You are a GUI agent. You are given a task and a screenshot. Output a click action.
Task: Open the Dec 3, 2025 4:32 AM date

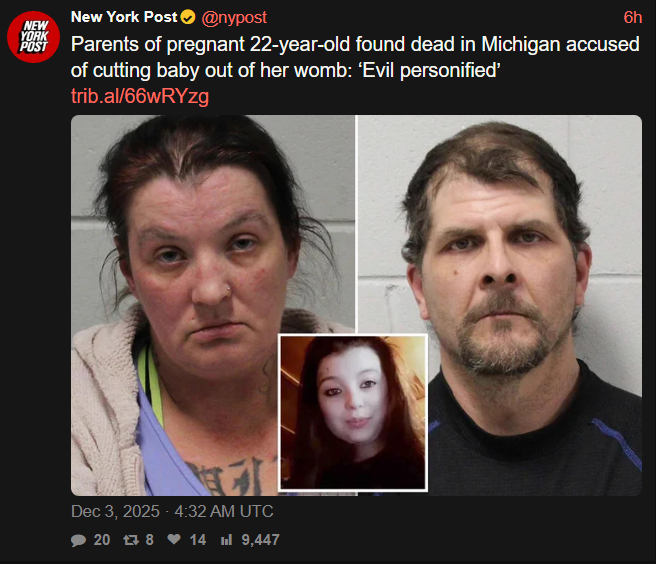[x=172, y=511]
